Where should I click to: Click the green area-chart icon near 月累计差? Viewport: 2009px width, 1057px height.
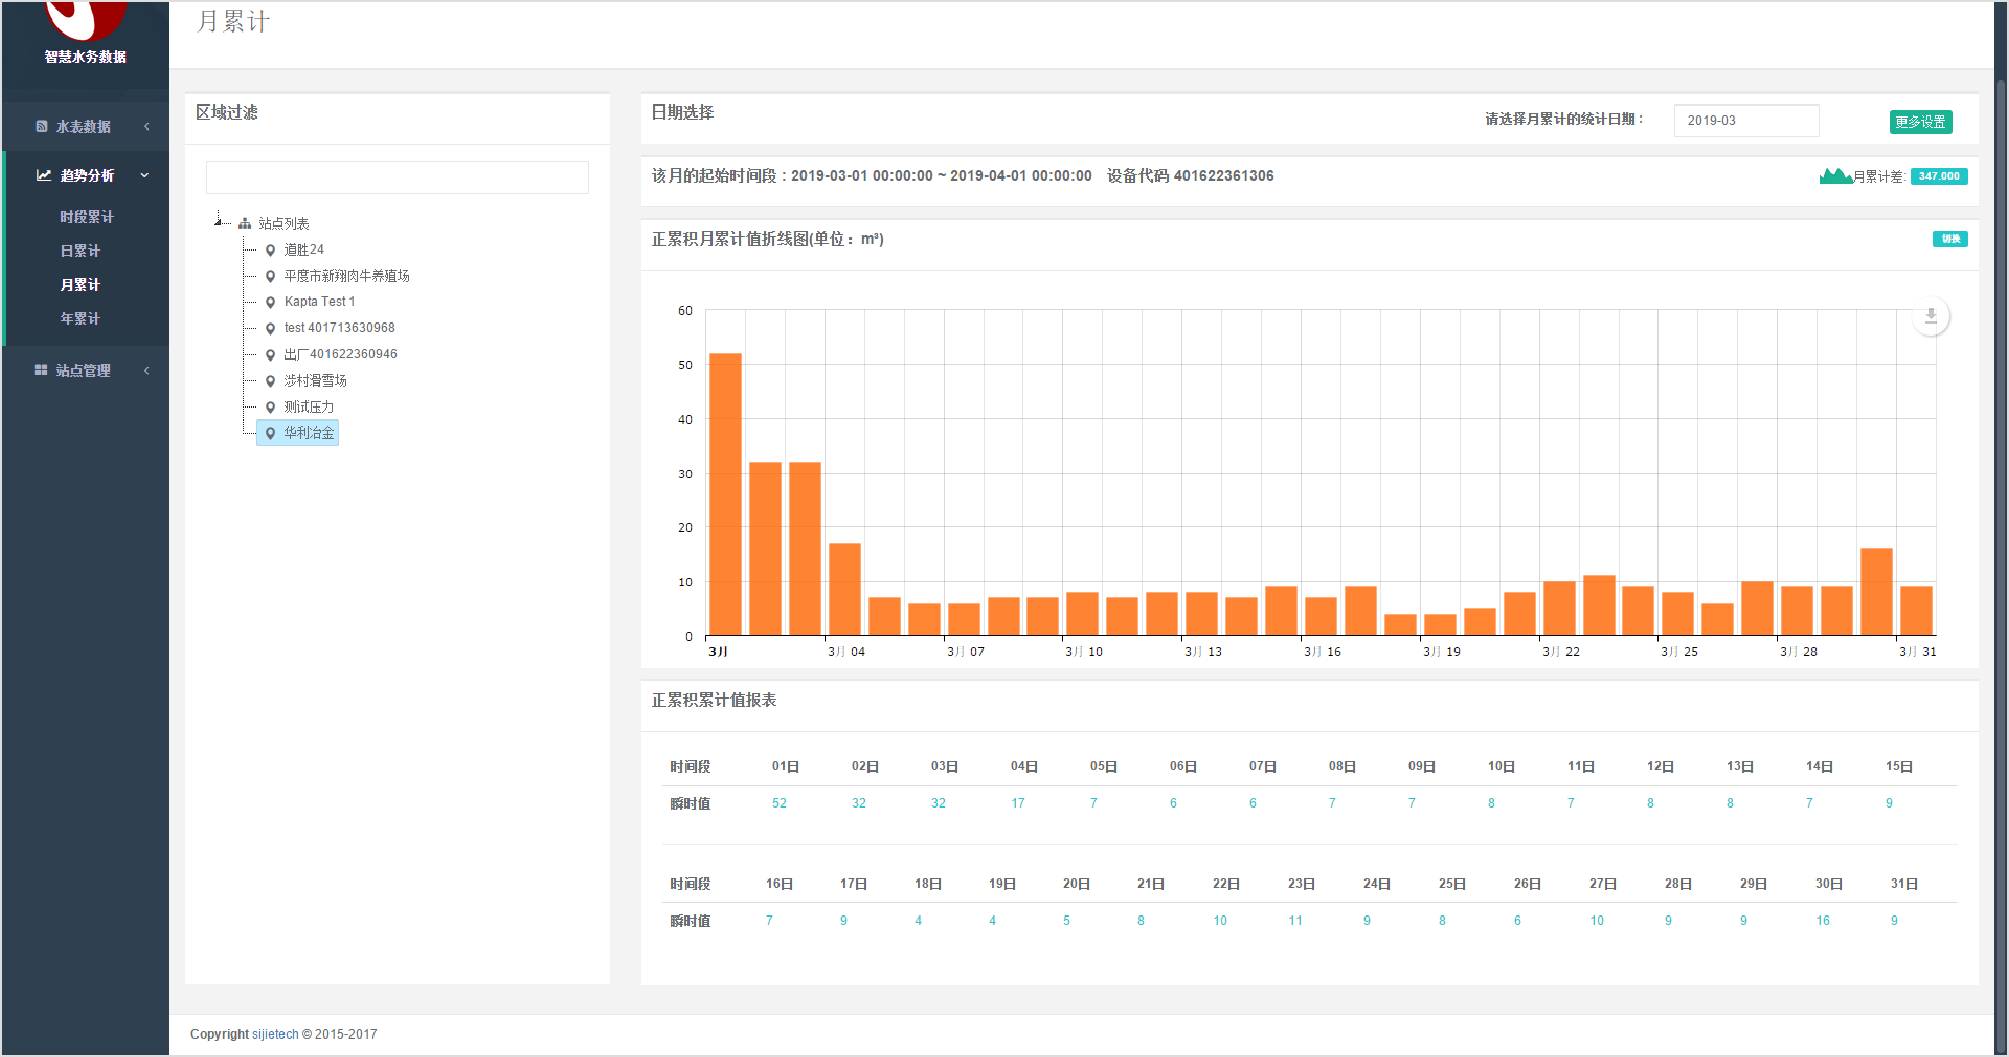click(1834, 176)
